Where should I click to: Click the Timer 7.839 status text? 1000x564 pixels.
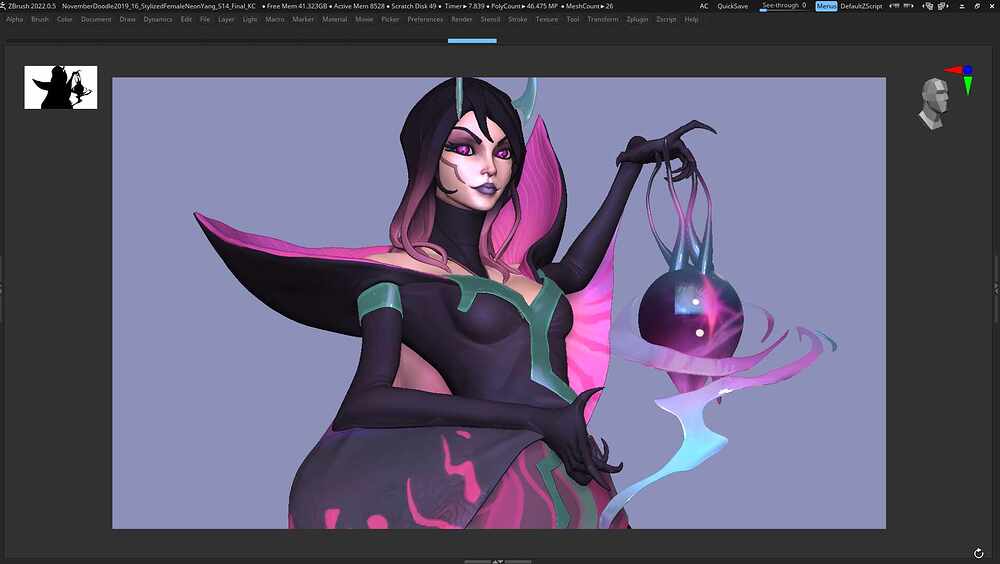point(464,6)
